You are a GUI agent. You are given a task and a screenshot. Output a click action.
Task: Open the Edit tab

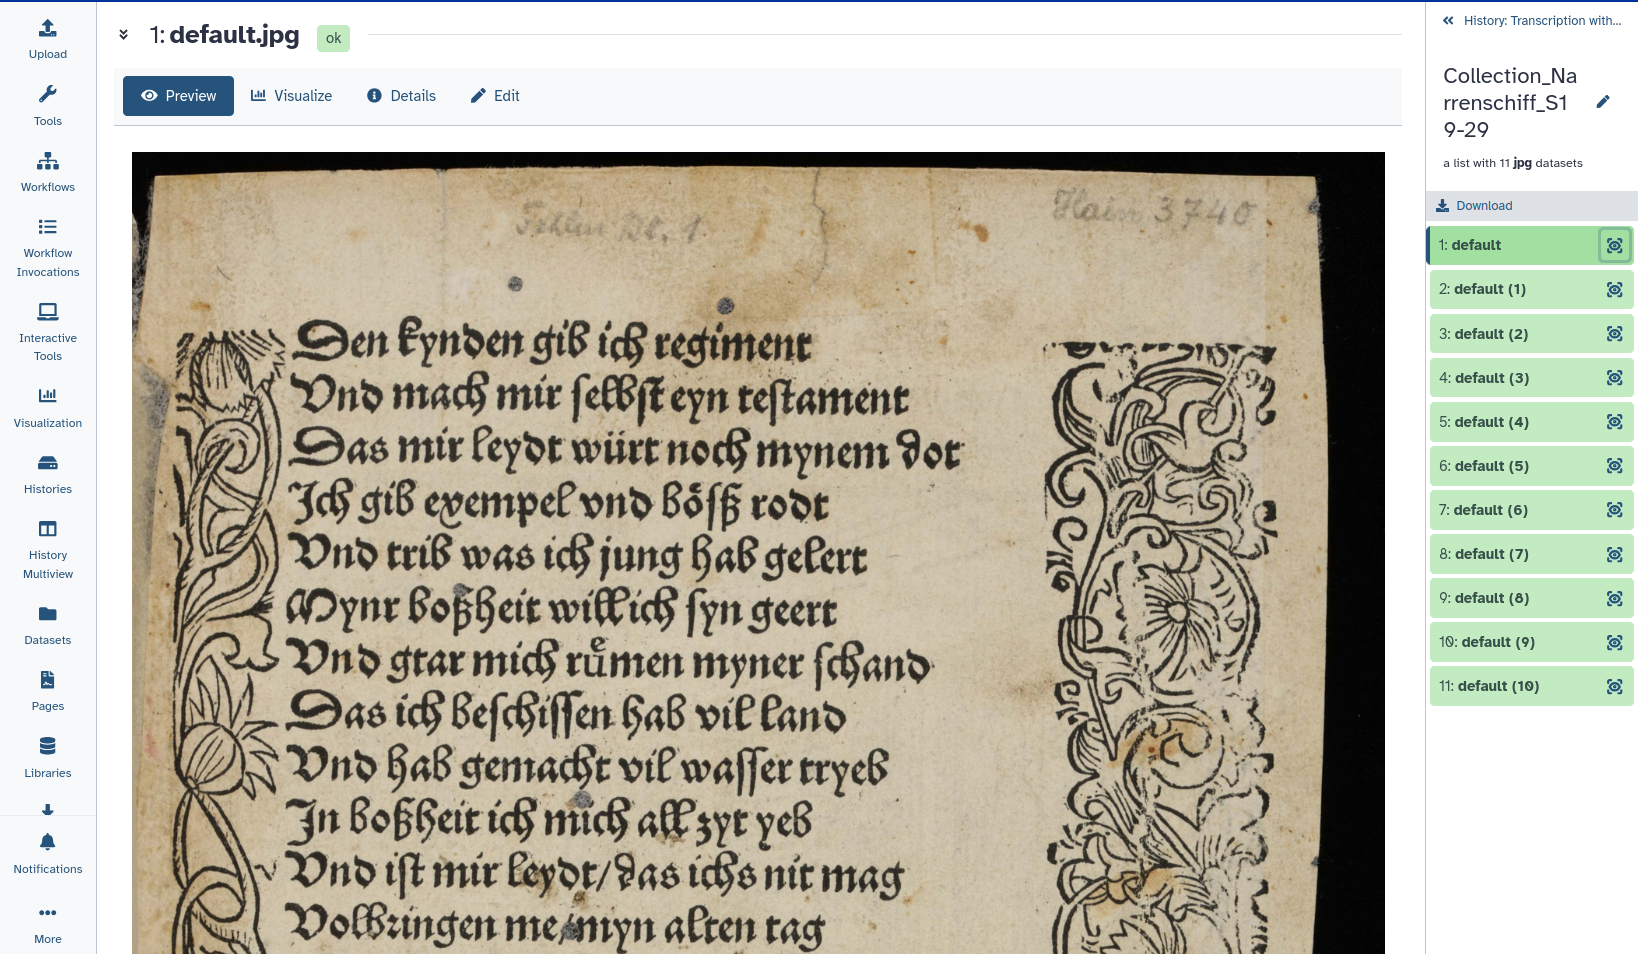point(495,96)
